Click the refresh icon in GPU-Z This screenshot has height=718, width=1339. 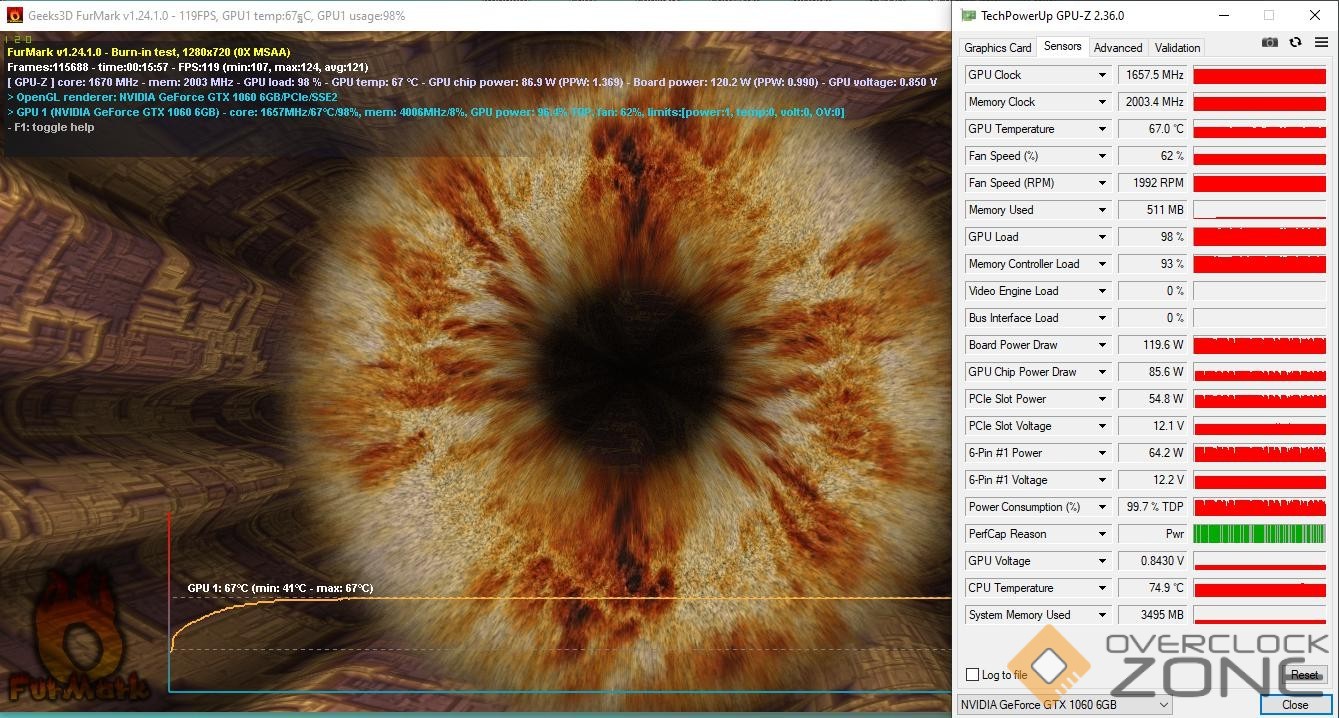coord(1295,43)
